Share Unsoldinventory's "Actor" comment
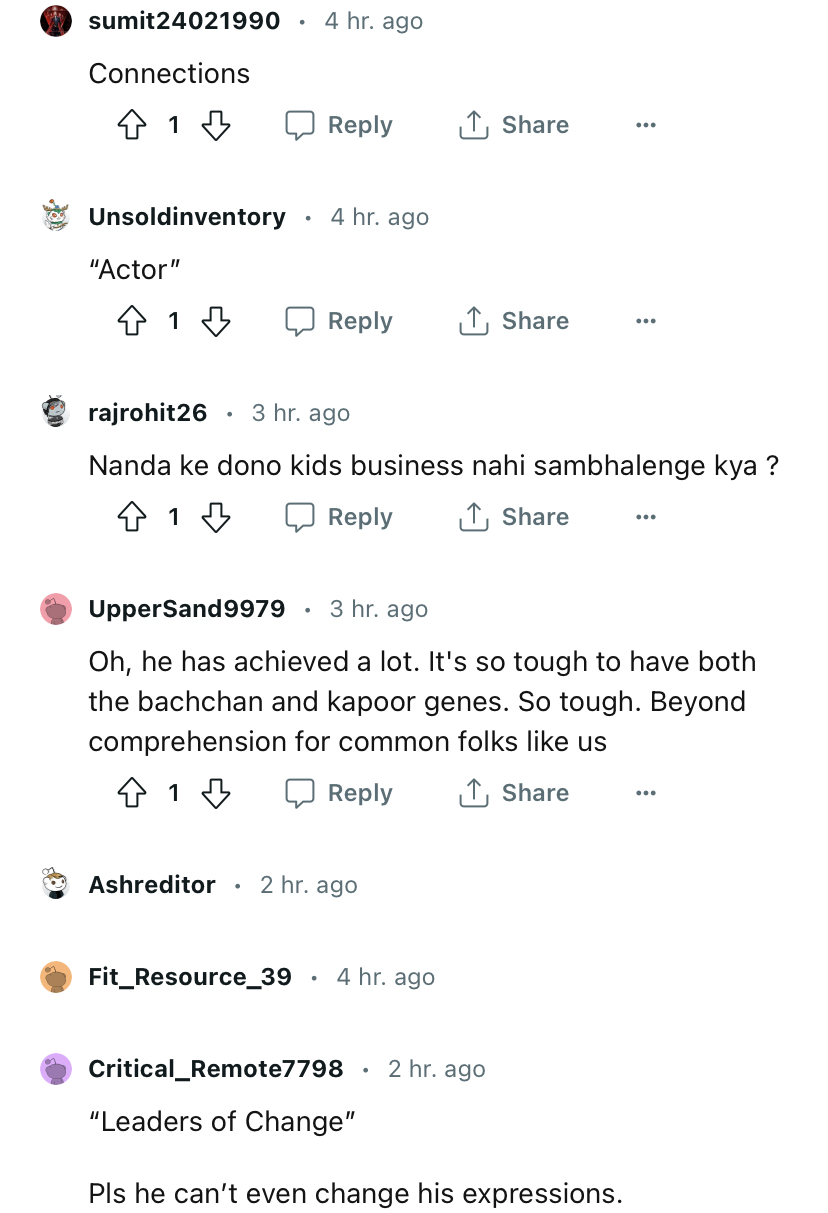This screenshot has width=828, height=1213. click(x=514, y=321)
